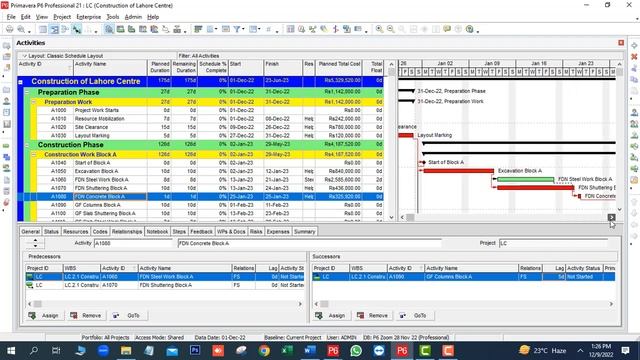The image size is (640, 360).
Task: Collapse Construction Work Block A group
Action: pos(33,155)
